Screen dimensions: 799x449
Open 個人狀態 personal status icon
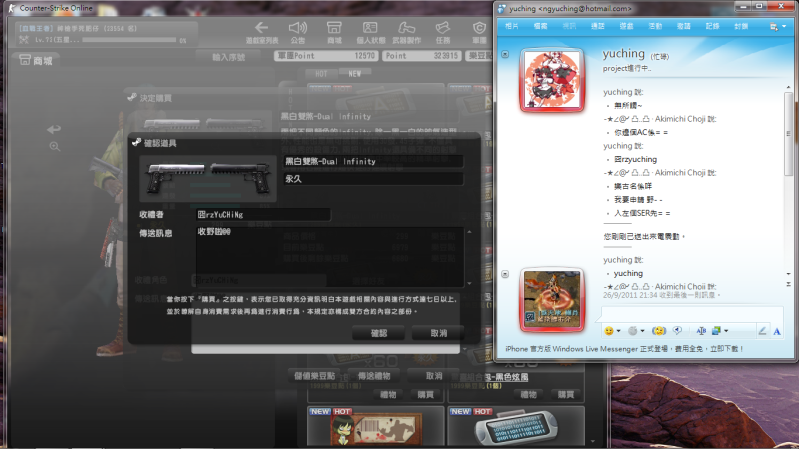[370, 32]
